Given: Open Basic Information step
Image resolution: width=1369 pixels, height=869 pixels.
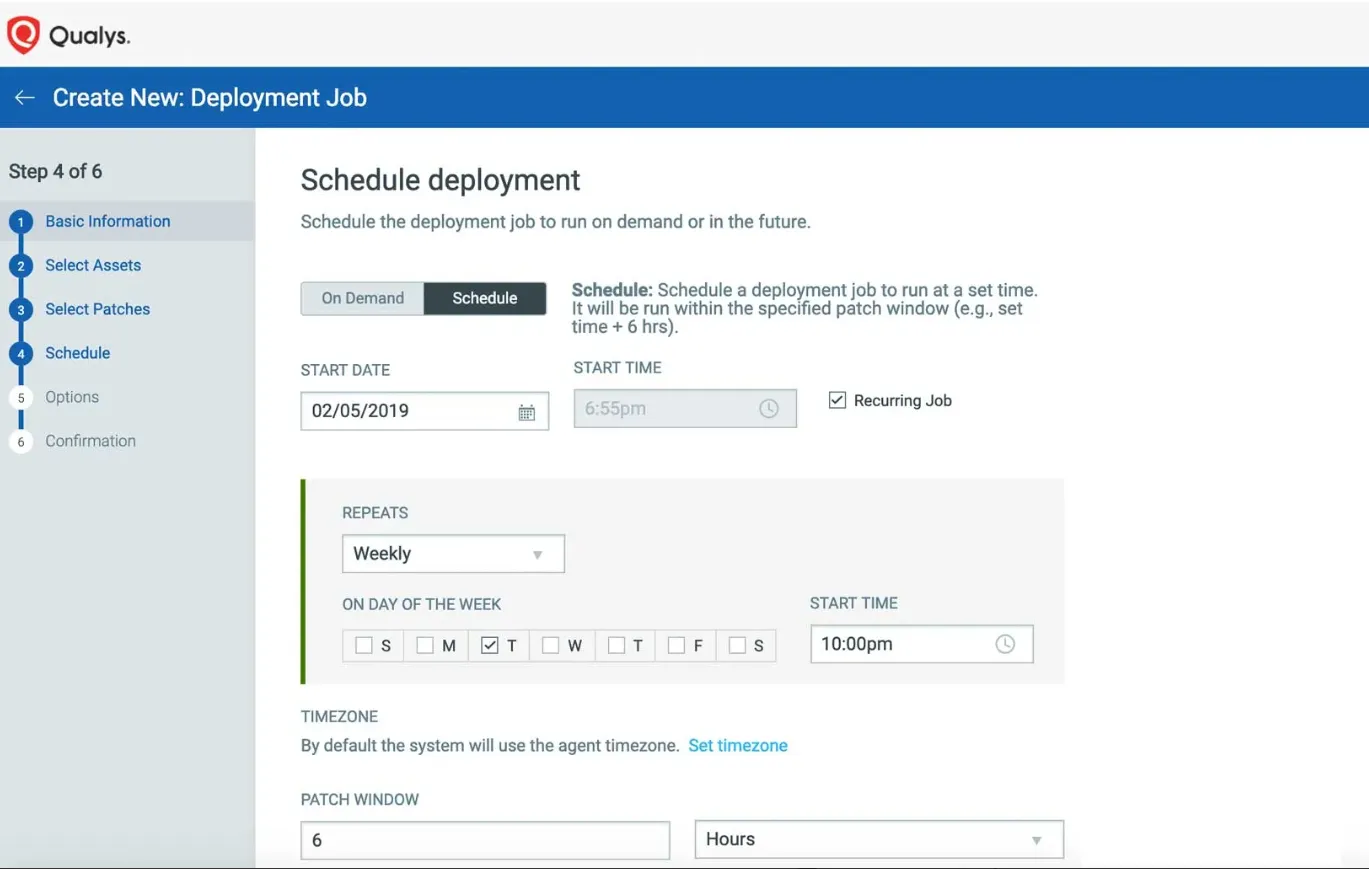Looking at the screenshot, I should (x=108, y=221).
